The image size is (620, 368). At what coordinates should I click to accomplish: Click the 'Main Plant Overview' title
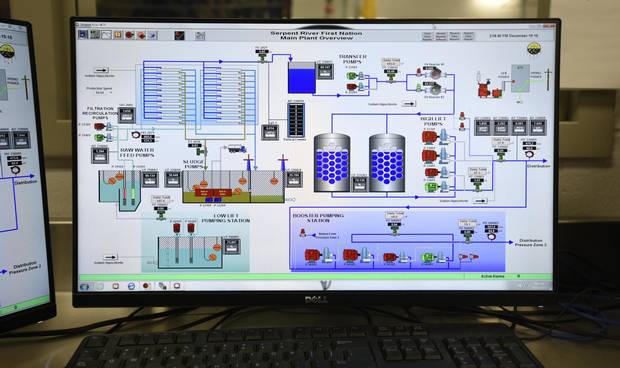(316, 38)
